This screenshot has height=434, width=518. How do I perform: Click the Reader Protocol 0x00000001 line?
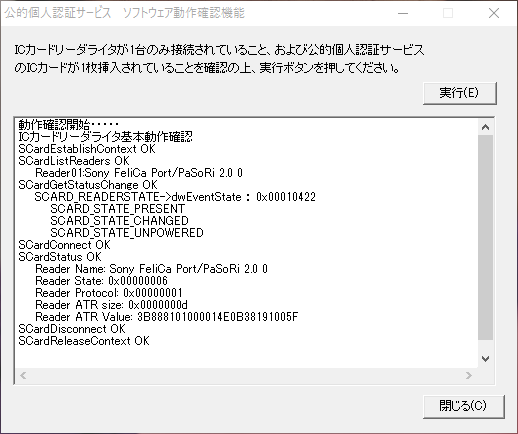(x=109, y=293)
